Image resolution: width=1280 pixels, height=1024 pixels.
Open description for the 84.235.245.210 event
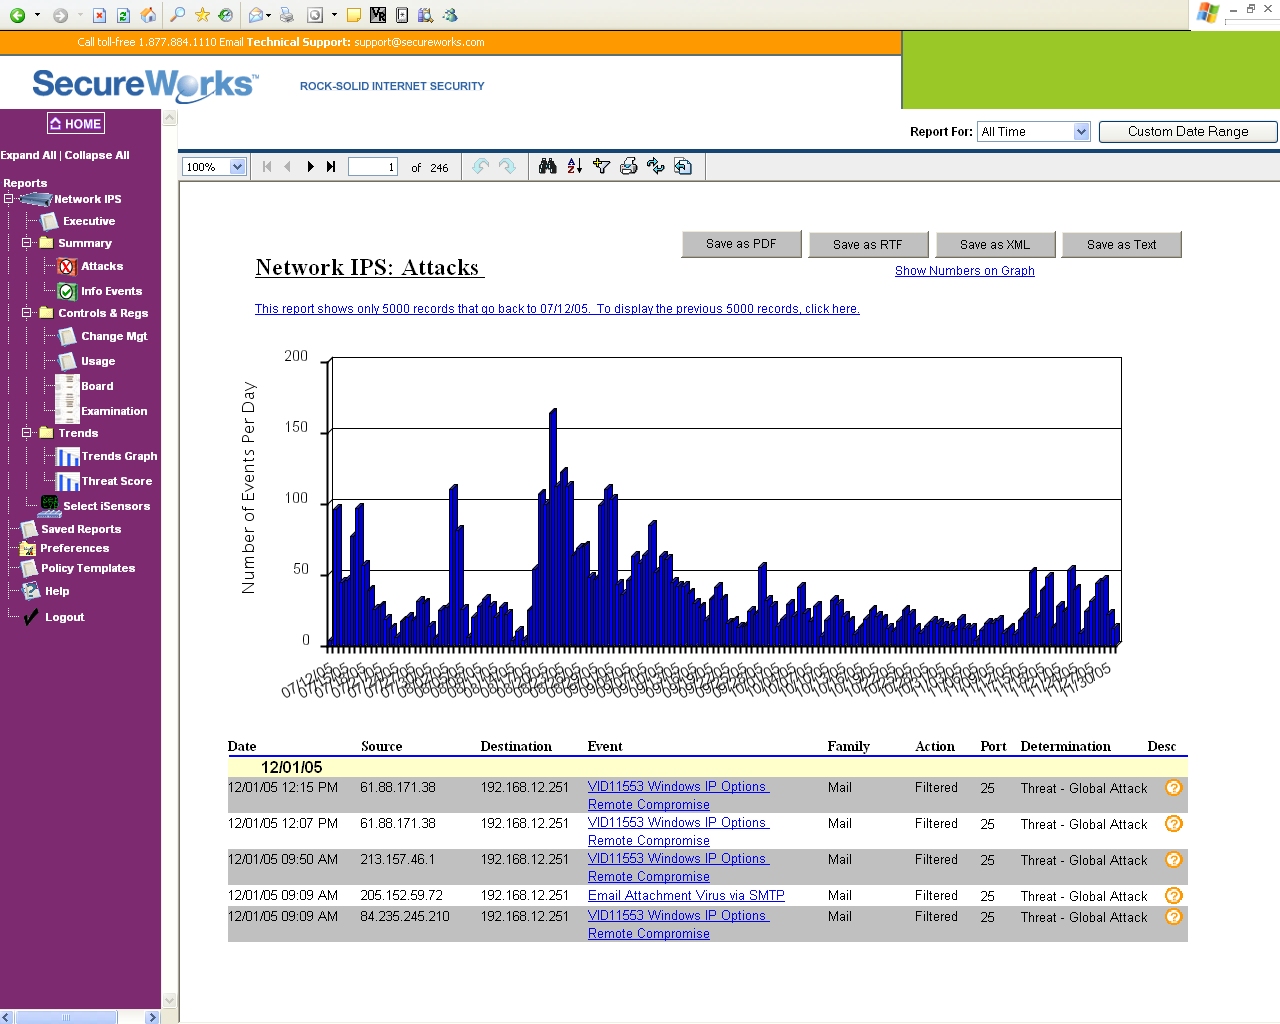[x=1174, y=917]
